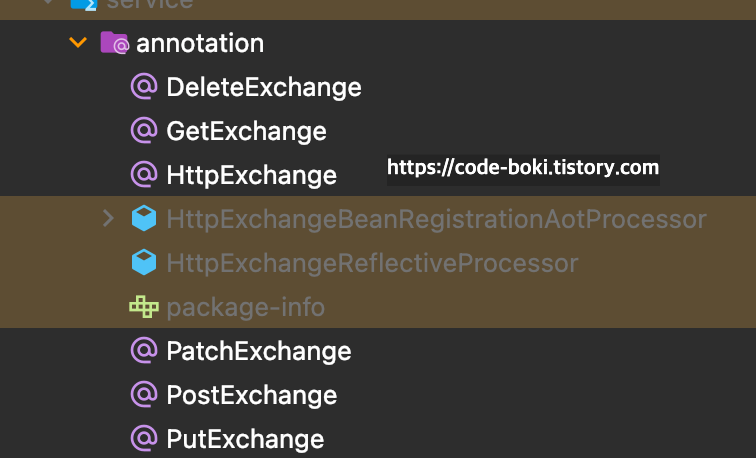Select the HttpExchangeReflectiveProcessor class
756x458 pixels.
point(372,263)
